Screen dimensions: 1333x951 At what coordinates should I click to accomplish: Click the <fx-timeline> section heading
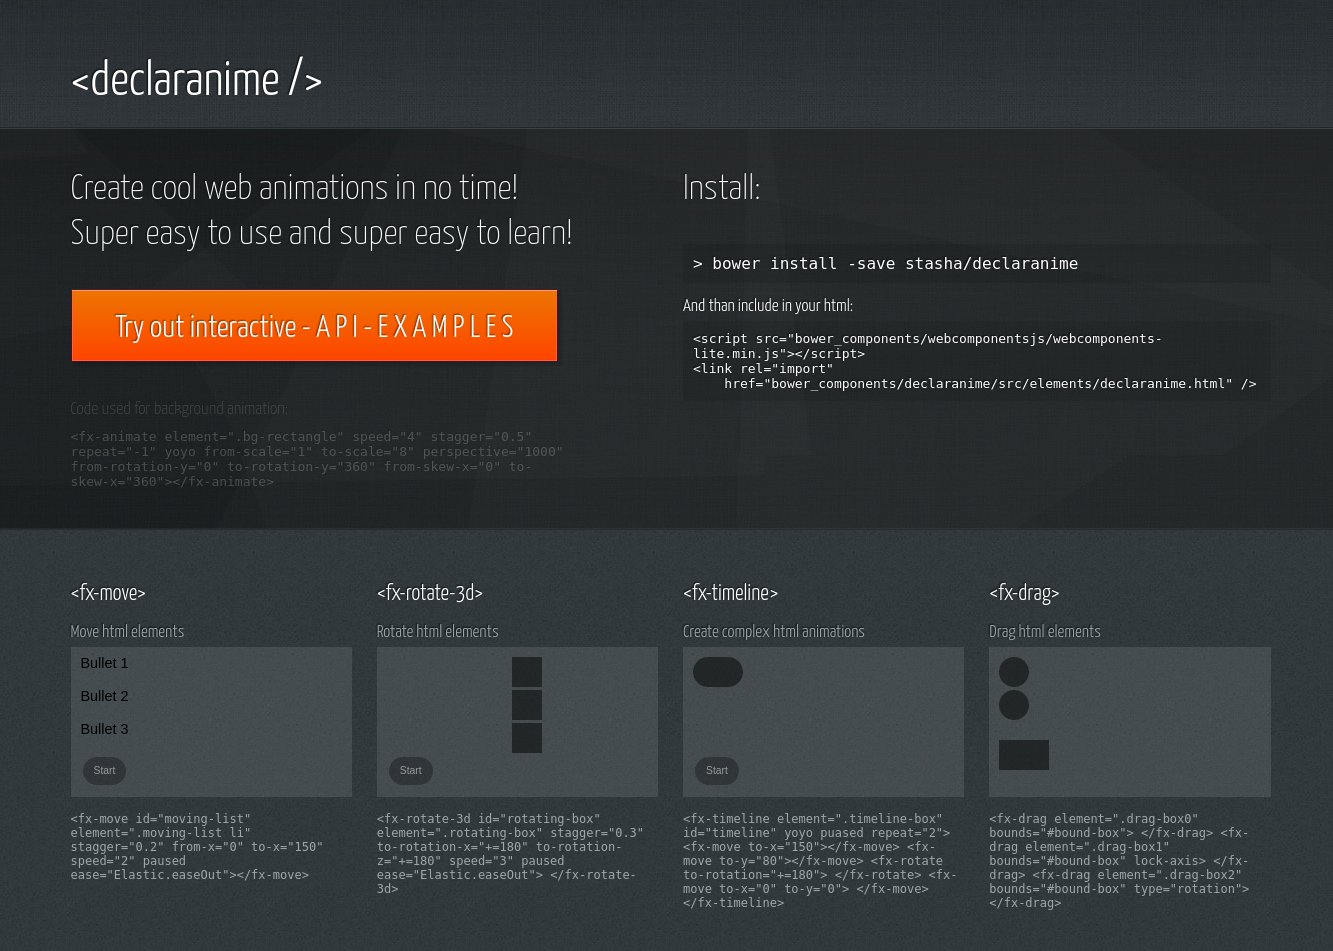[x=731, y=593]
